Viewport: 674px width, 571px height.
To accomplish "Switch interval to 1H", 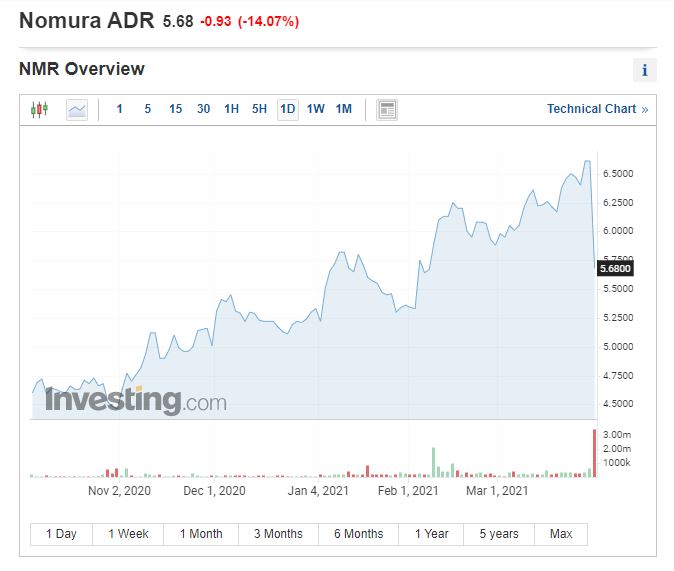I will tap(232, 109).
